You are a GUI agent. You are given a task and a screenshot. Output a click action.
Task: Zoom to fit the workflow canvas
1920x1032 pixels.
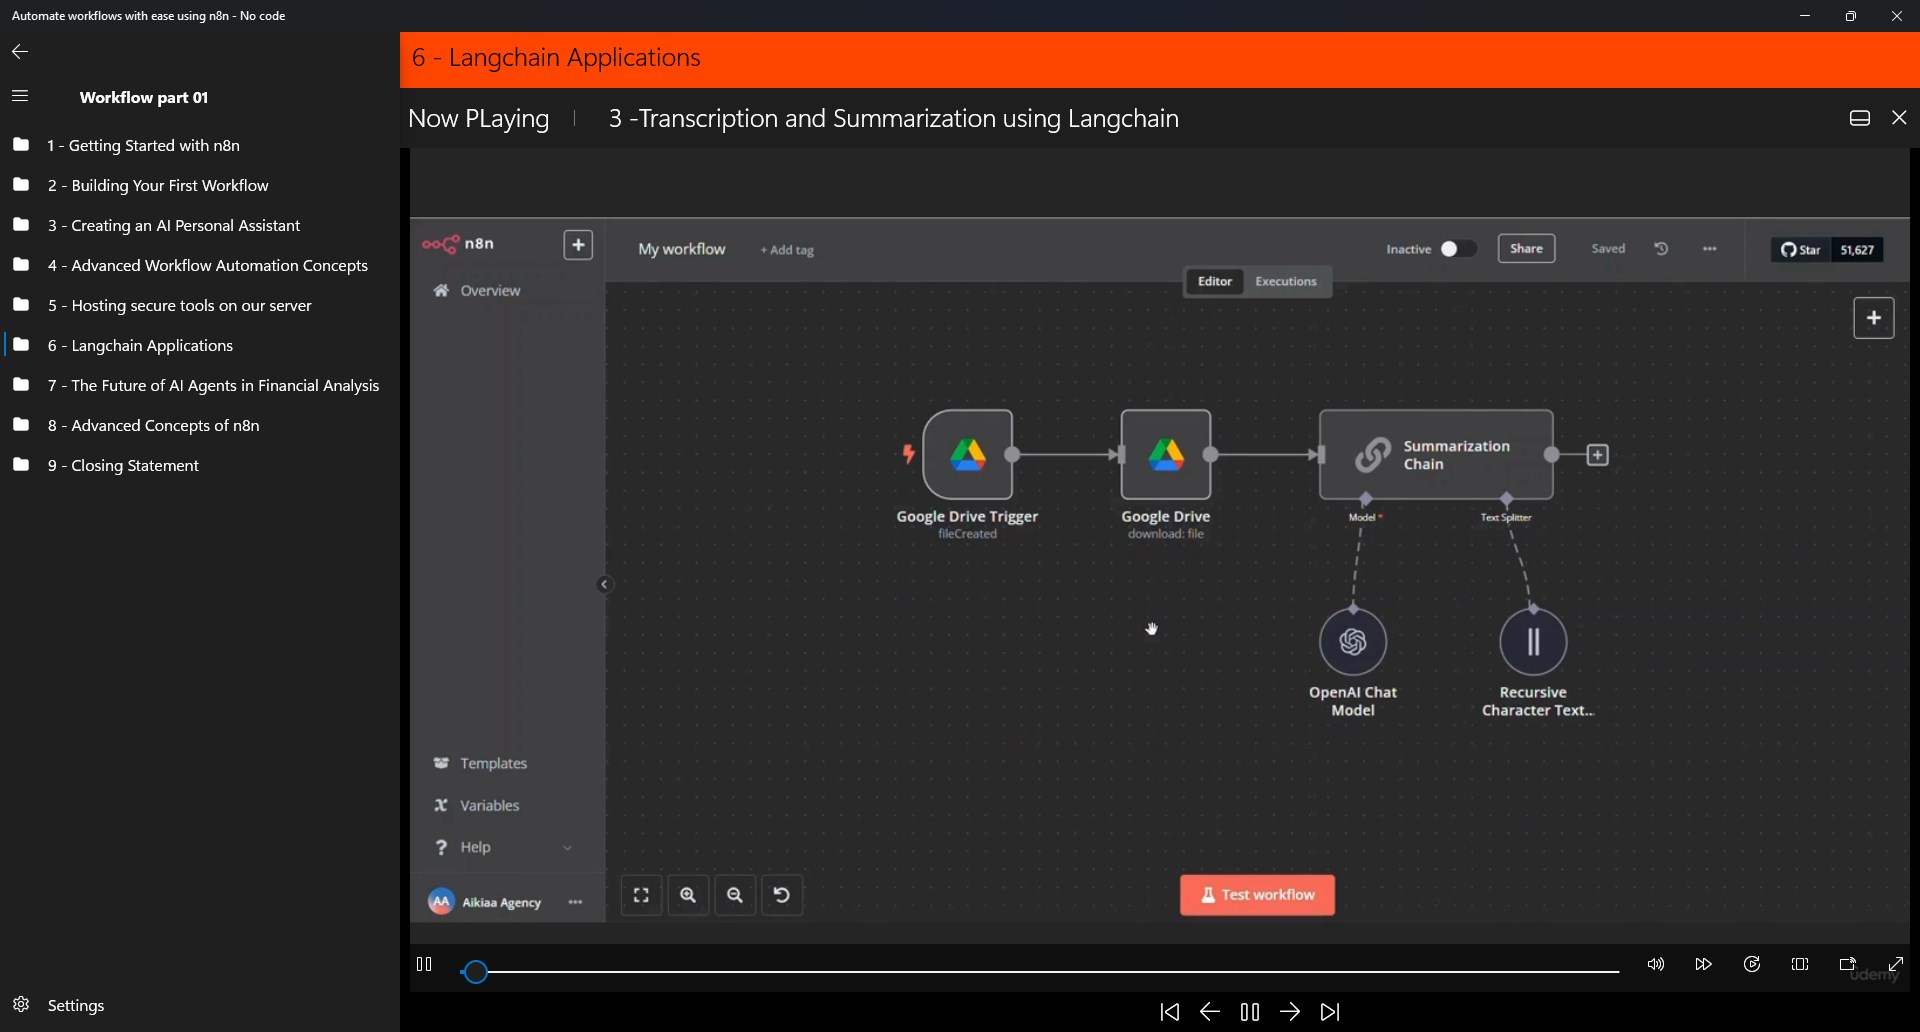(641, 895)
